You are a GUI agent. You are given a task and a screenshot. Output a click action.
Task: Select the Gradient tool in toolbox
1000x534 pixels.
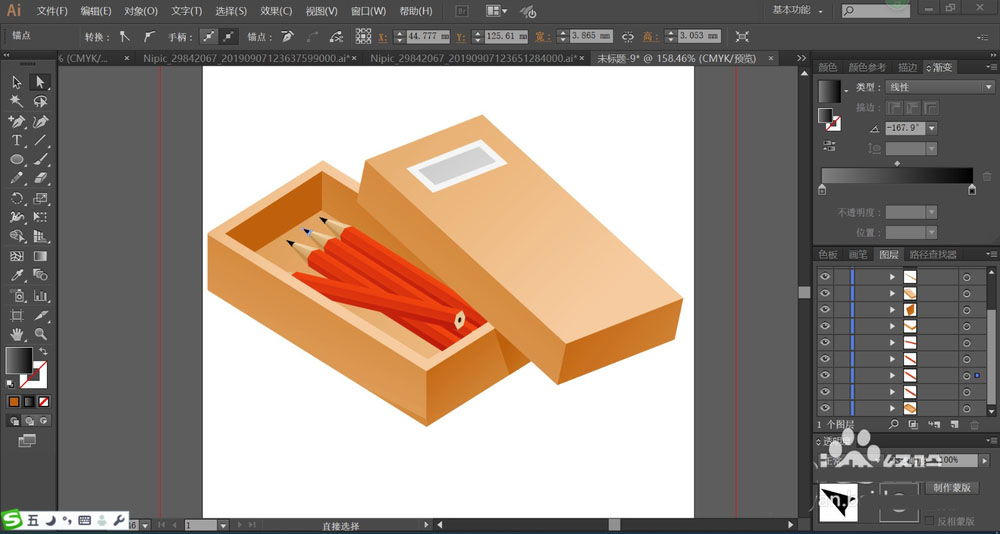pyautogui.click(x=40, y=256)
